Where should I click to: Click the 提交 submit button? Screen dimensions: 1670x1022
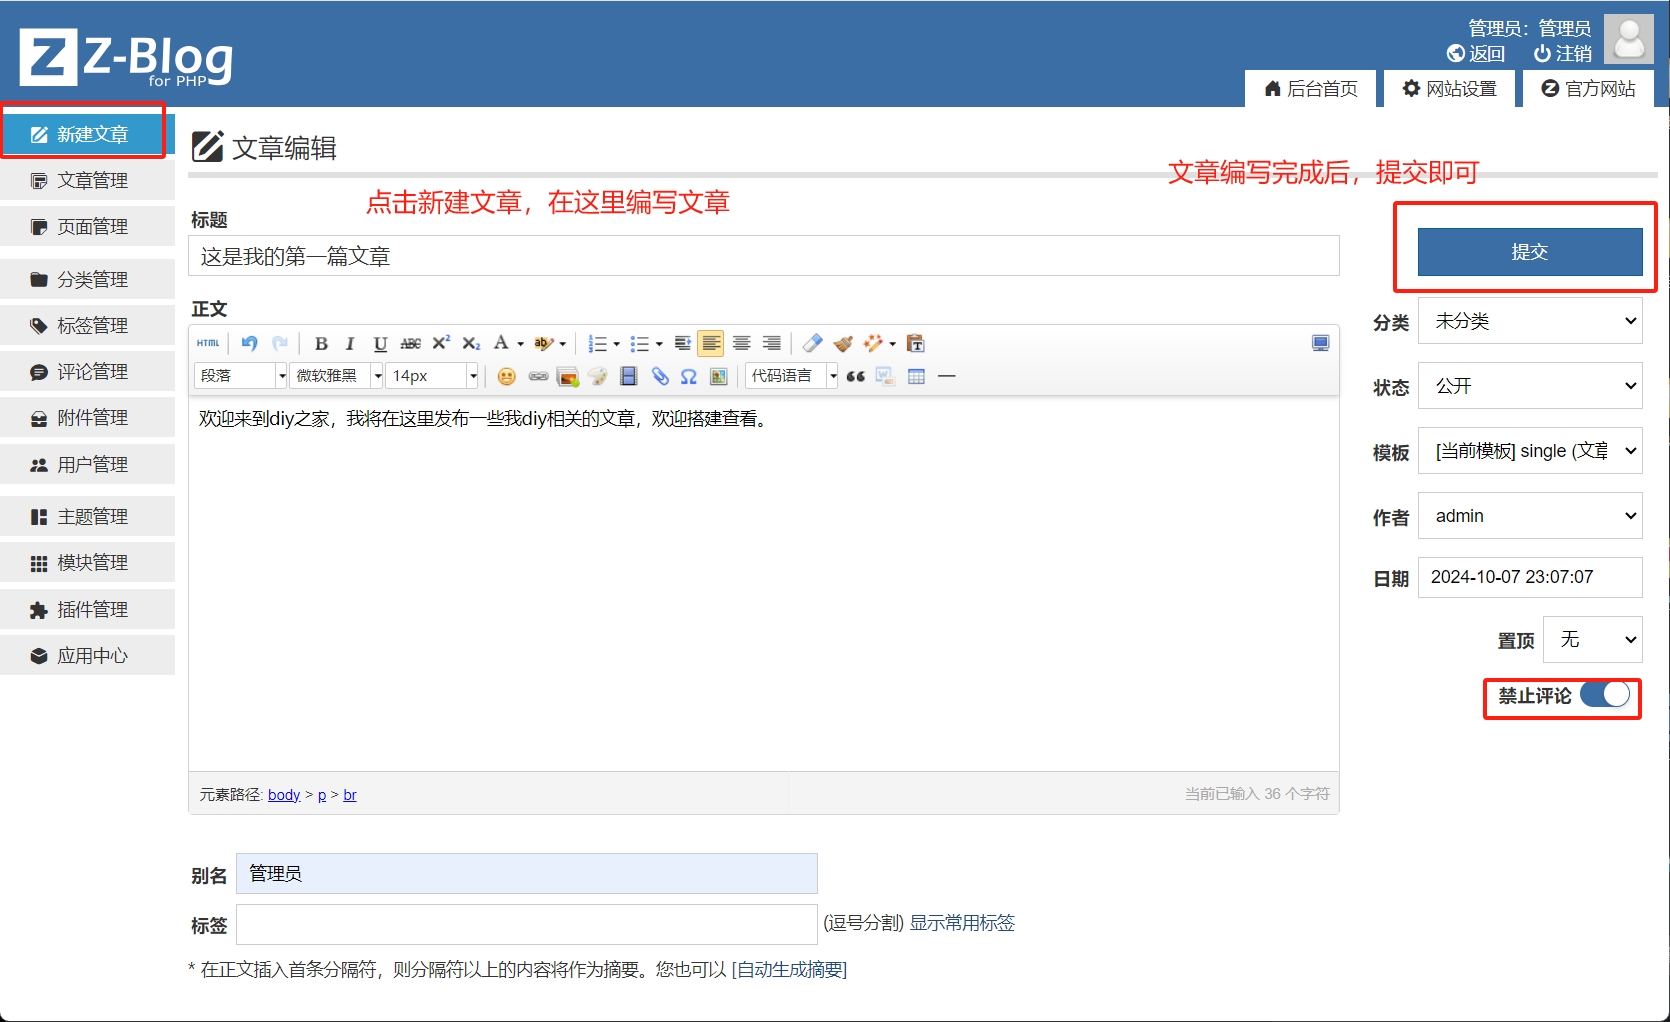(1529, 252)
